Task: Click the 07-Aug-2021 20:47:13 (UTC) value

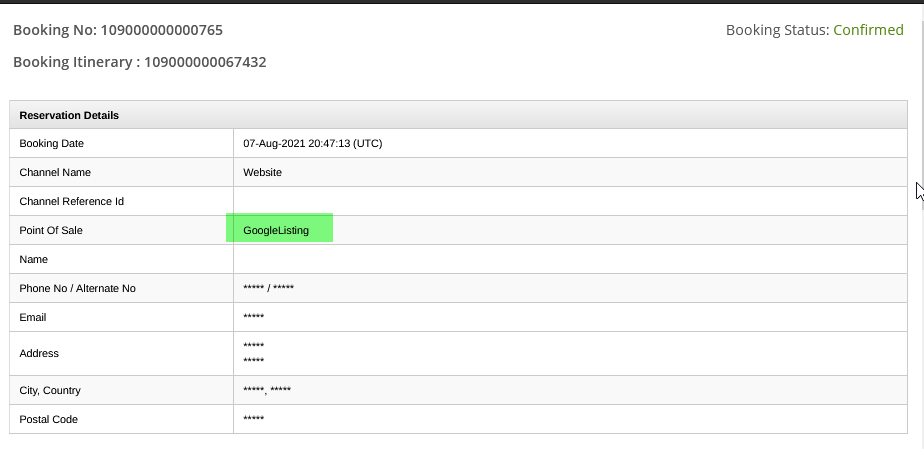Action: coord(312,143)
